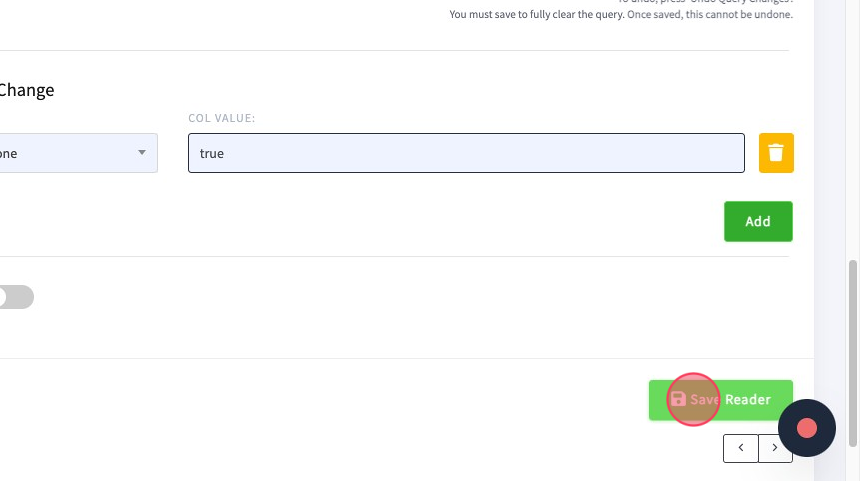Image resolution: width=860 pixels, height=481 pixels.
Task: Click the page vertical scrollbar
Action: (852, 353)
